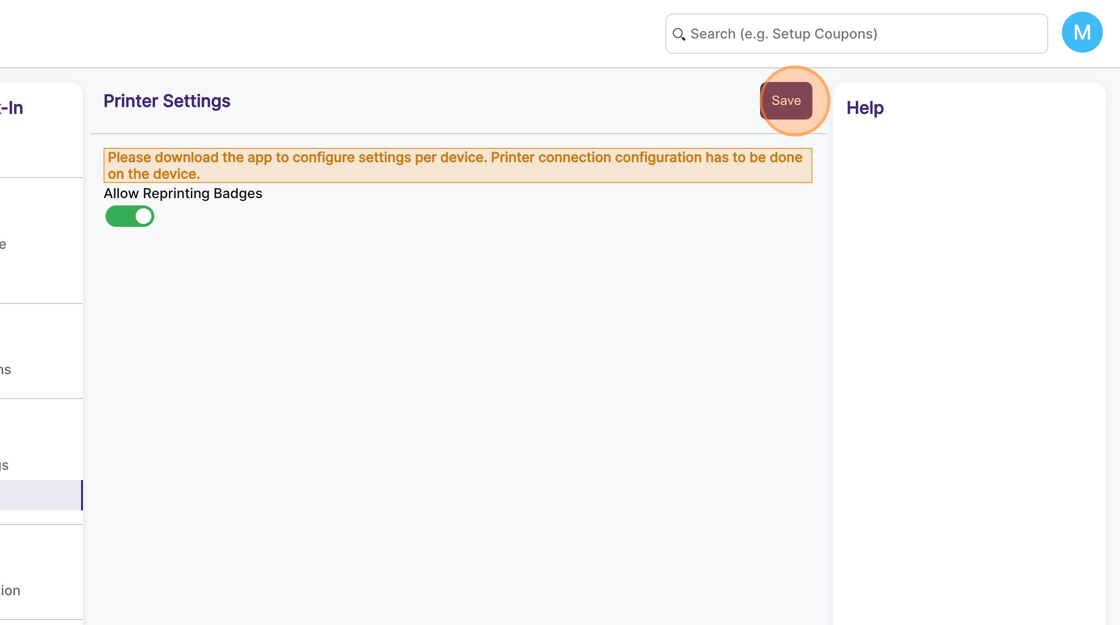Click the Printer Settings heading
1120x625 pixels.
pos(167,101)
